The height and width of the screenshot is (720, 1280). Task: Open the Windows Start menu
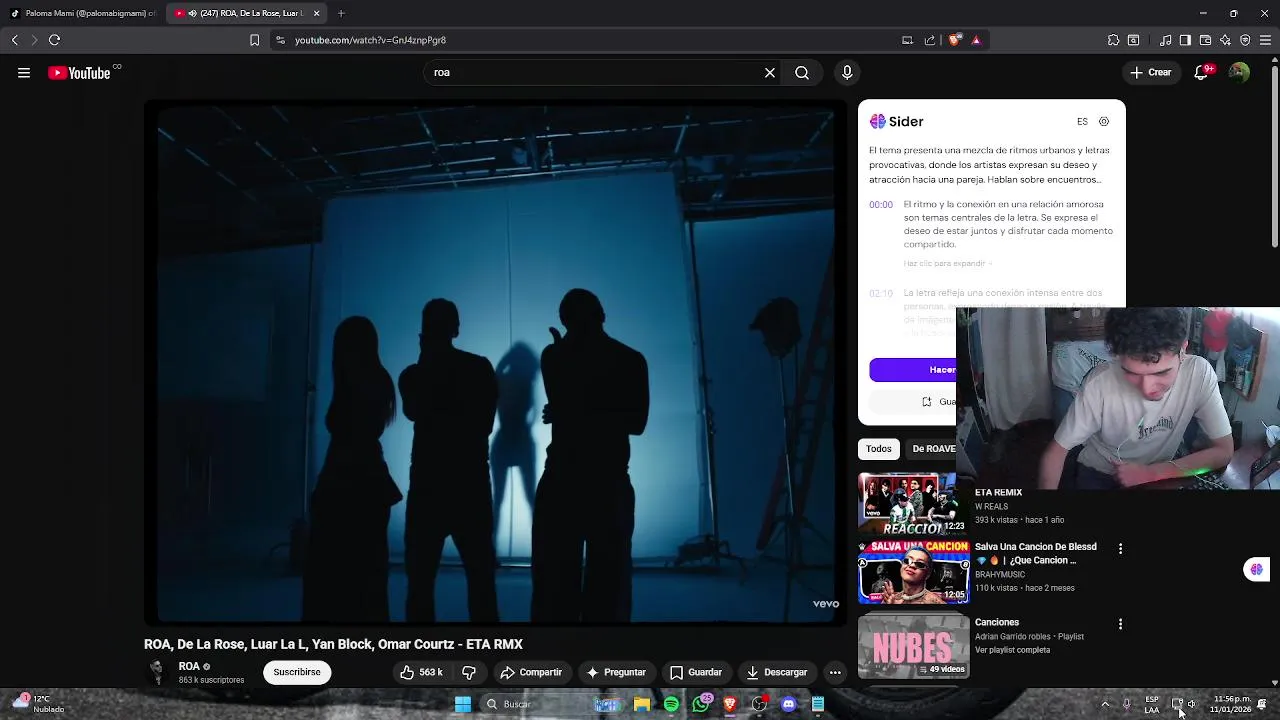(463, 704)
